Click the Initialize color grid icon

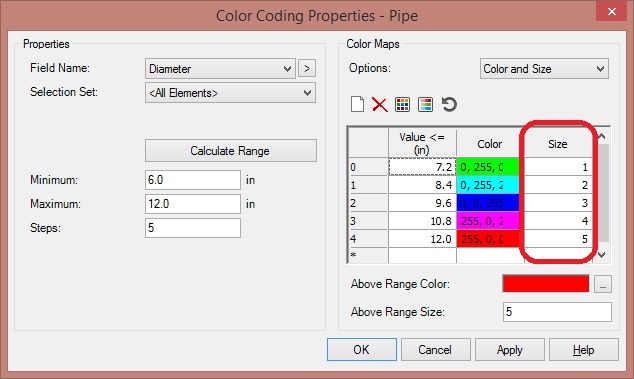tap(402, 104)
